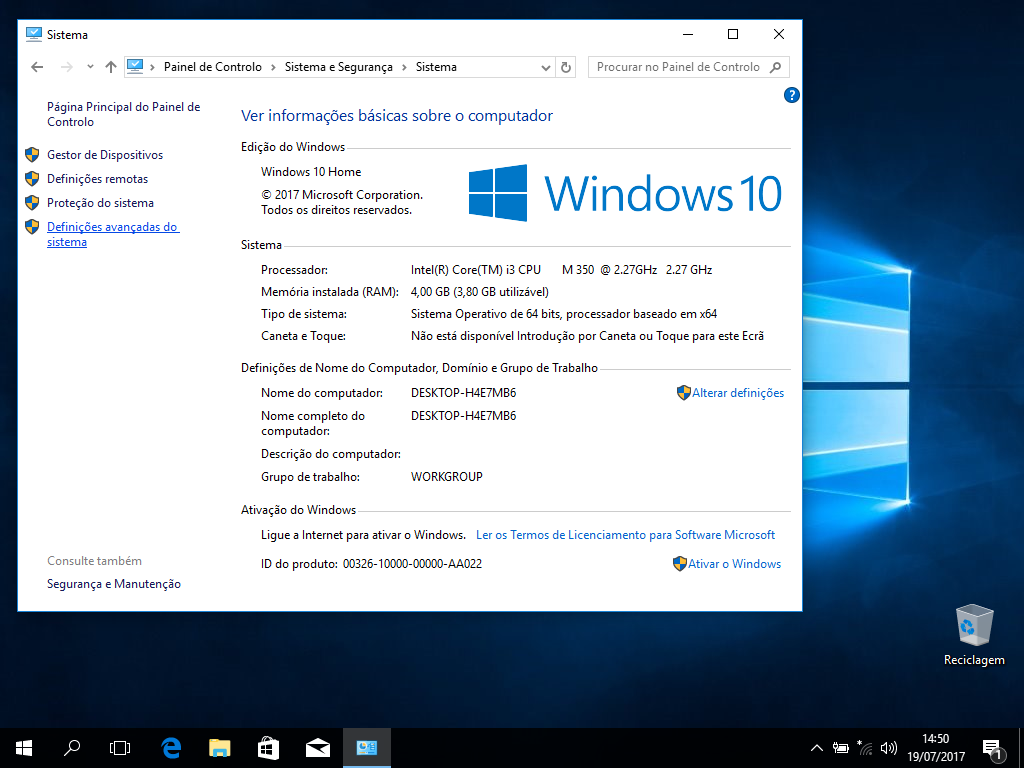The height and width of the screenshot is (768, 1024).
Task: Click Ativar o Windows link
Action: click(734, 564)
